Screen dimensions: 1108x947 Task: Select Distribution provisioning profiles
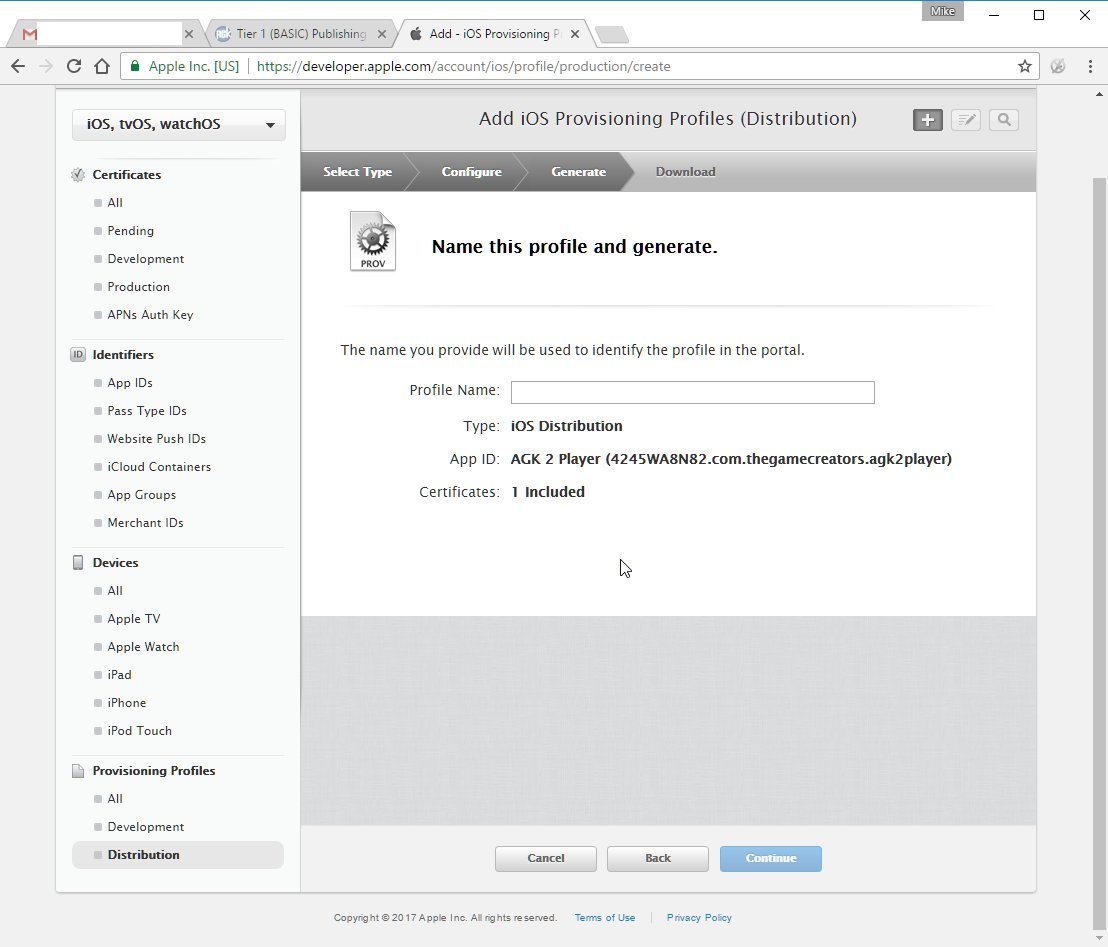click(178, 855)
